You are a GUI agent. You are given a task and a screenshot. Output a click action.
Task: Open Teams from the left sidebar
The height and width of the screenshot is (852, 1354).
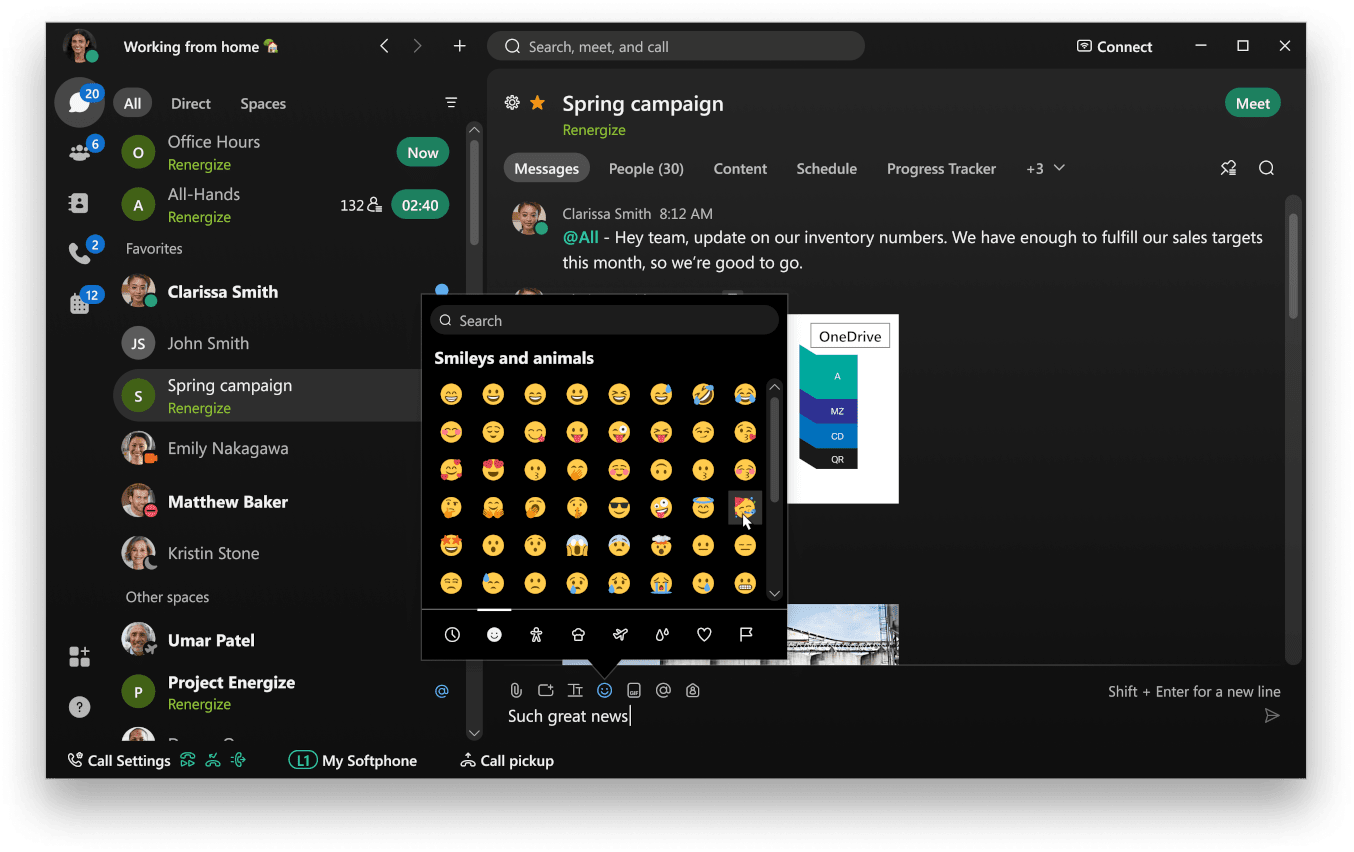pyautogui.click(x=79, y=151)
